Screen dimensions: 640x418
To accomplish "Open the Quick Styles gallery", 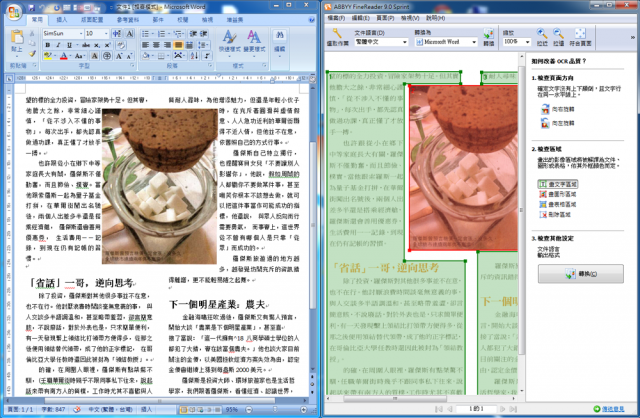I will 229,41.
